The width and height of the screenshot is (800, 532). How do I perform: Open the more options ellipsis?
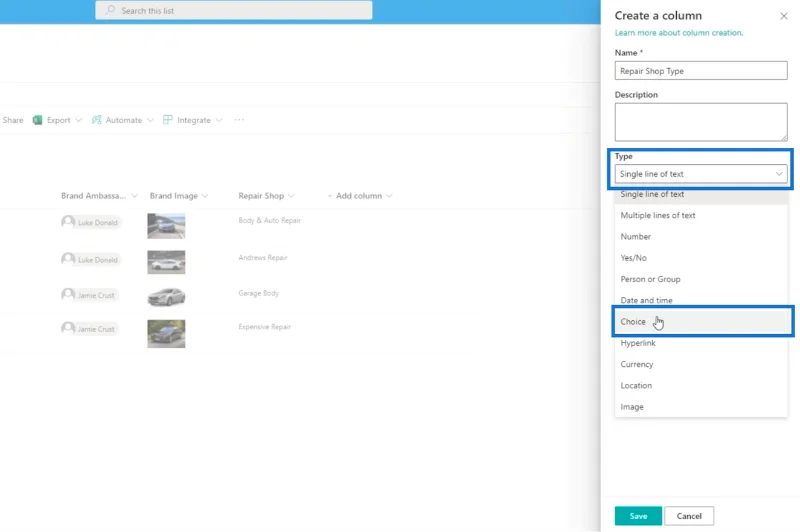click(239, 120)
